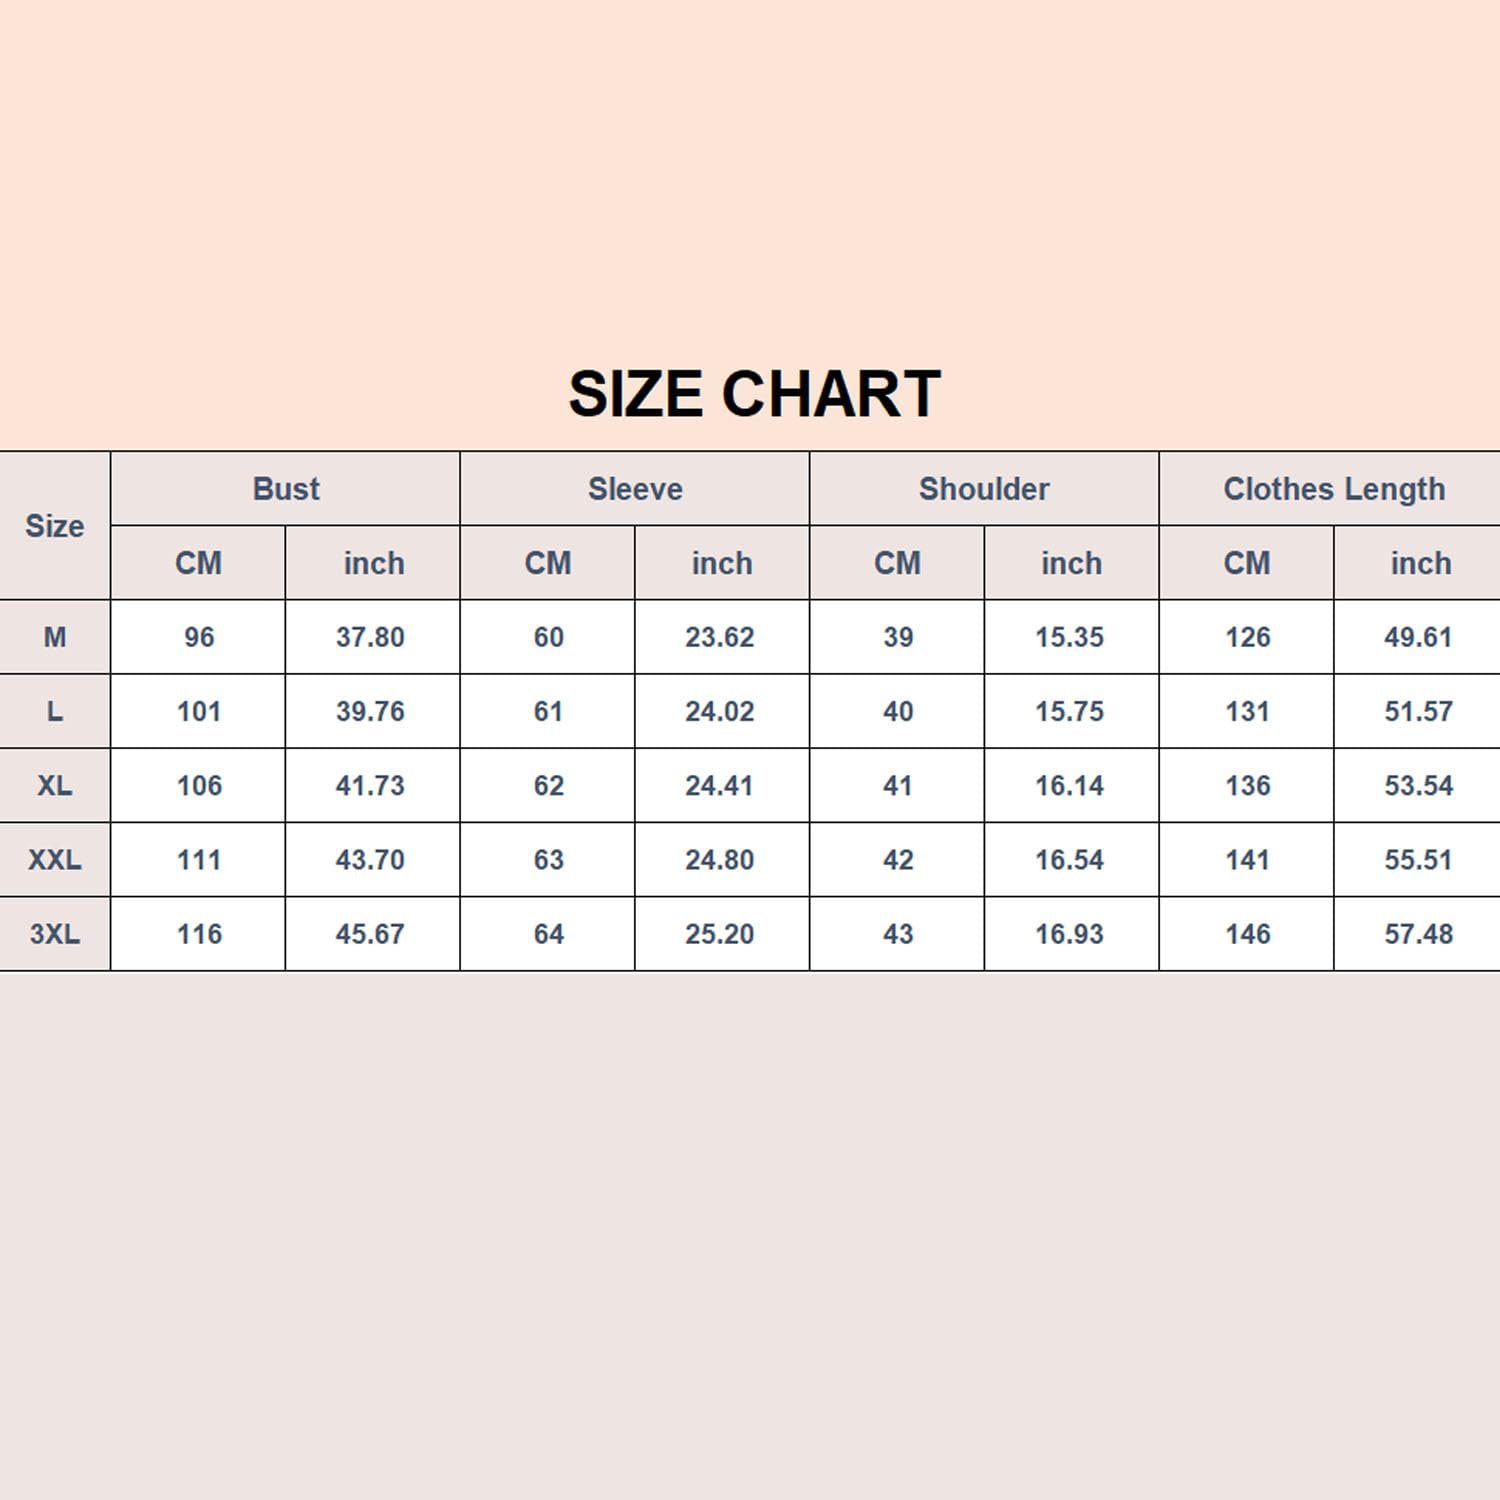The height and width of the screenshot is (1500, 1500).
Task: Click the inch subheader under Shoulder
Action: pos(1071,563)
